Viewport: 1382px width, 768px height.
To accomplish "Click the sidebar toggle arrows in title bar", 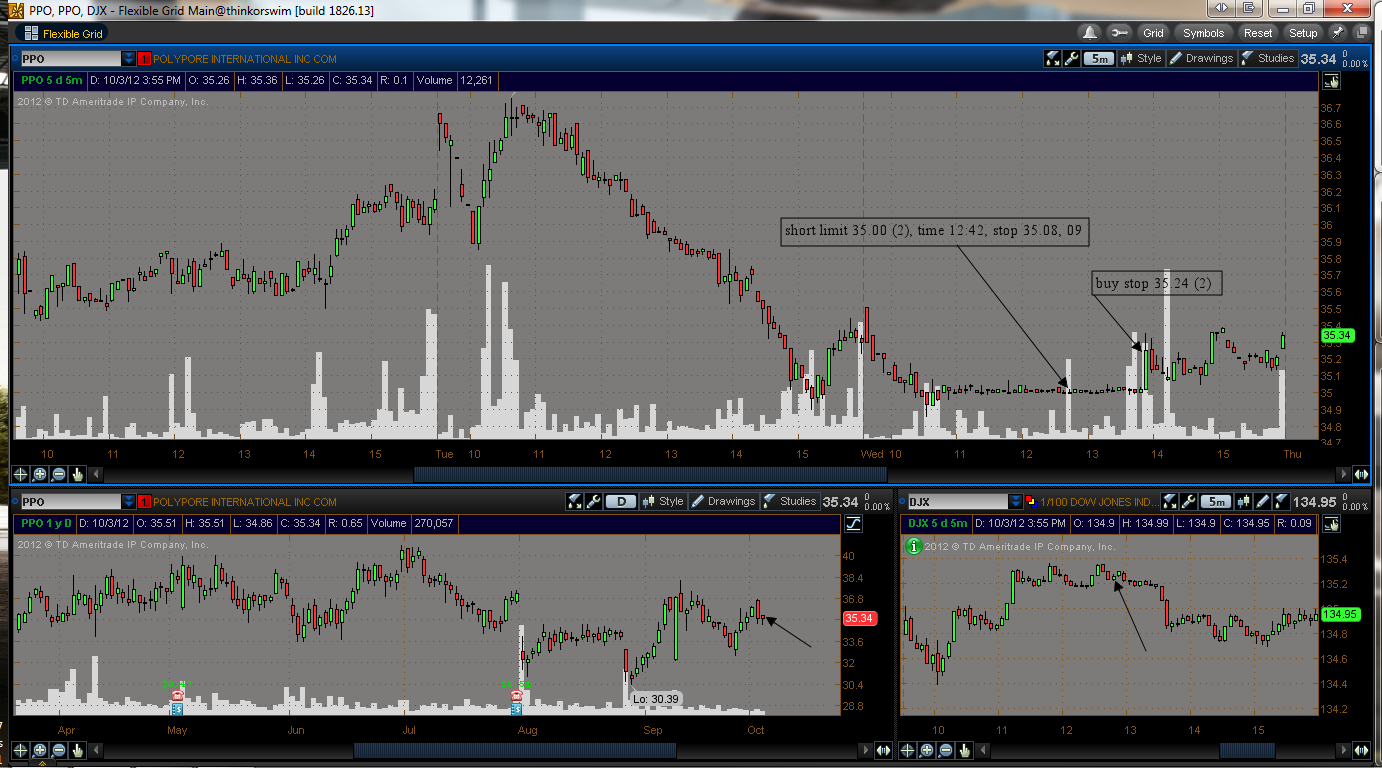I will (x=1219, y=8).
